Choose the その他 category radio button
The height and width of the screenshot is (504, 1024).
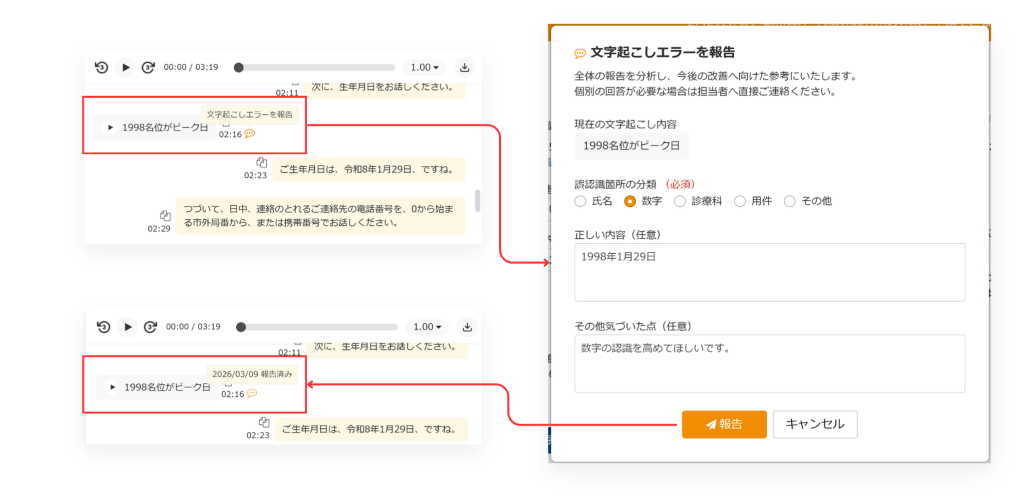point(790,201)
